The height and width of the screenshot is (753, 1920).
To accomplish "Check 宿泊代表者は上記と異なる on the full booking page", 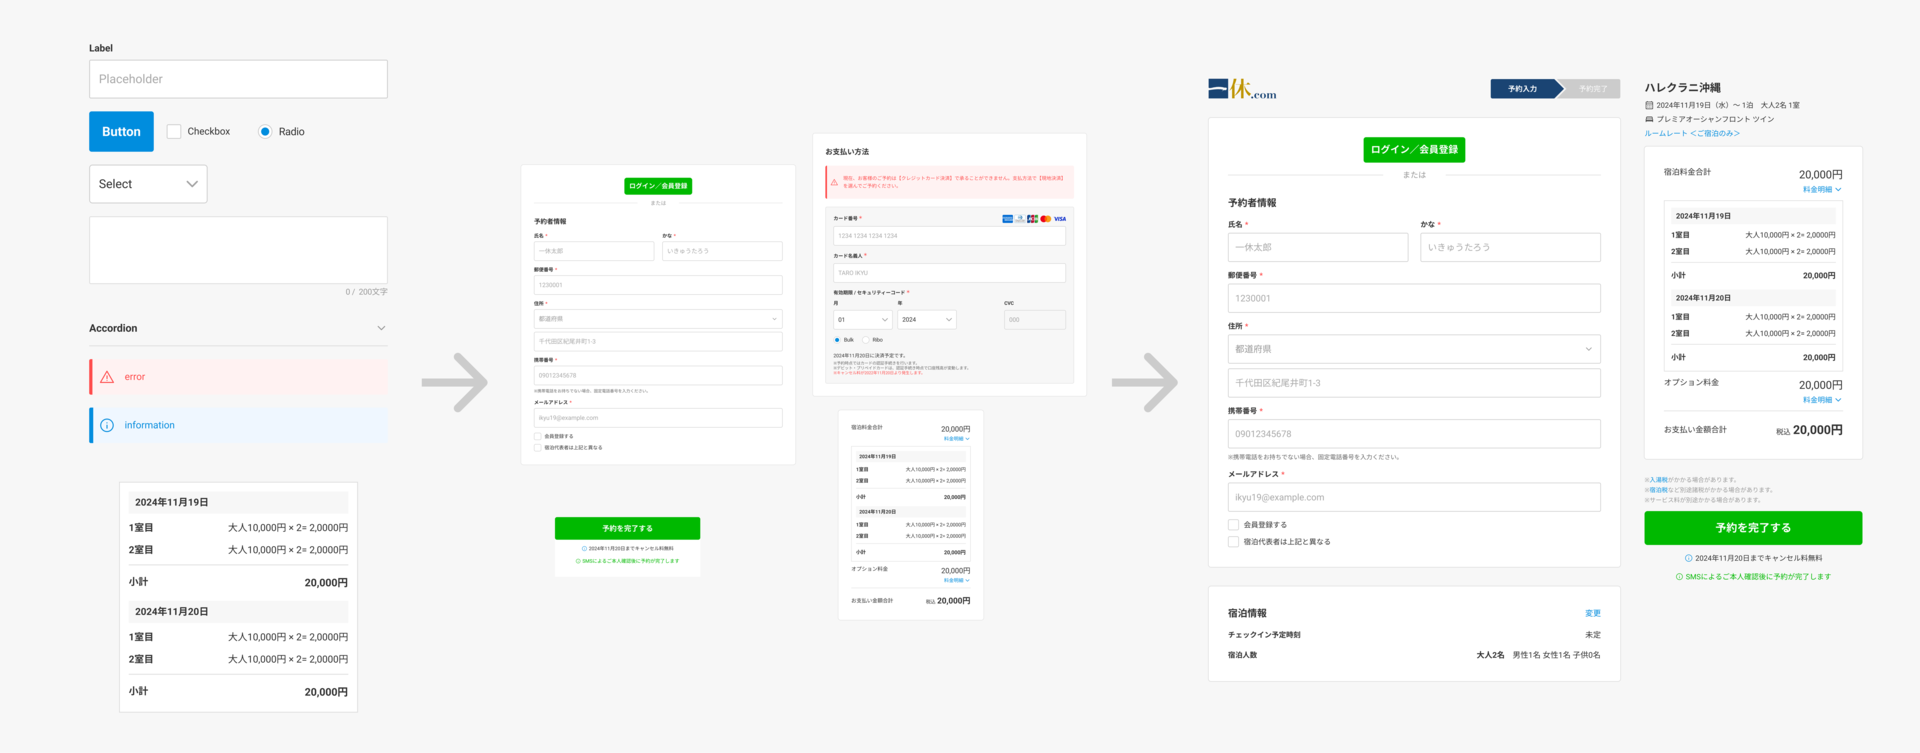I will coord(1233,541).
